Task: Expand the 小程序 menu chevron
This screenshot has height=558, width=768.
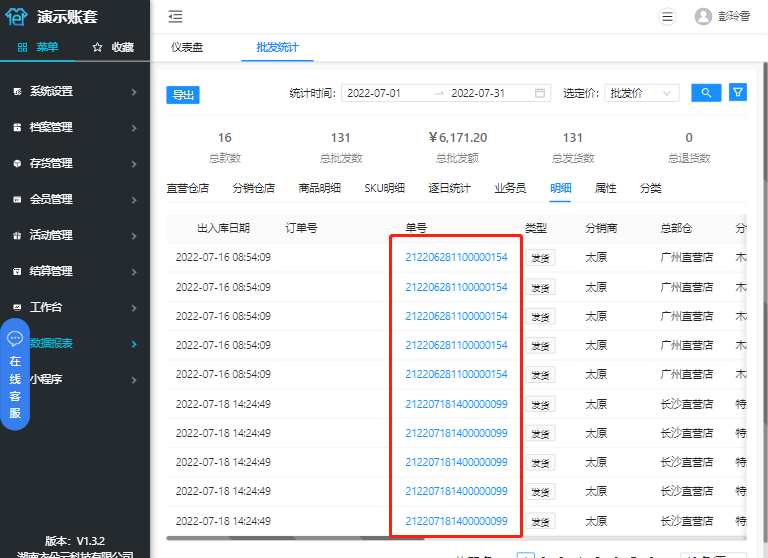Action: click(134, 380)
